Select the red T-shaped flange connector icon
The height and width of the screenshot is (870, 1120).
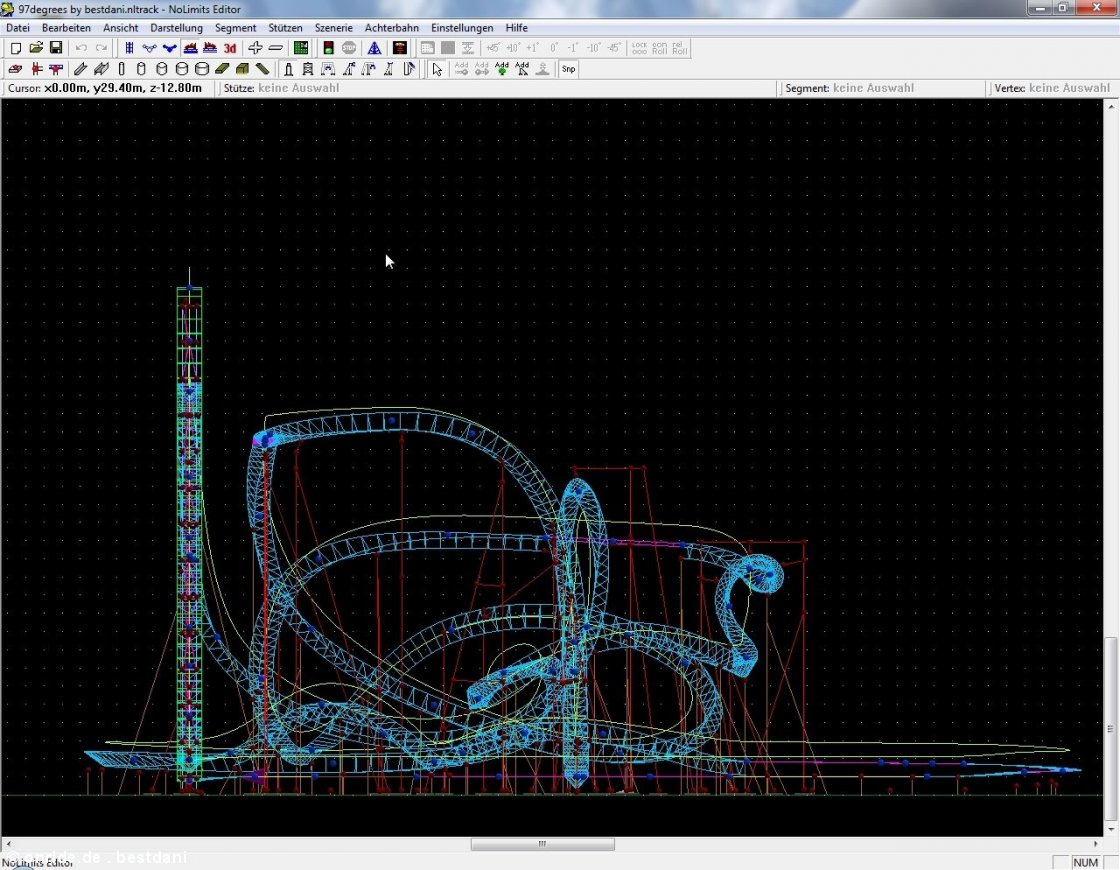click(56, 69)
